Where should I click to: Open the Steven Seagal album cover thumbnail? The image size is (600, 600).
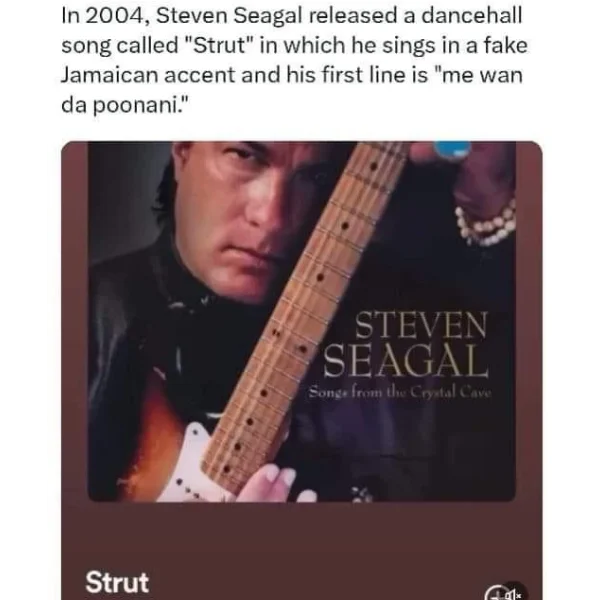pyautogui.click(x=302, y=321)
